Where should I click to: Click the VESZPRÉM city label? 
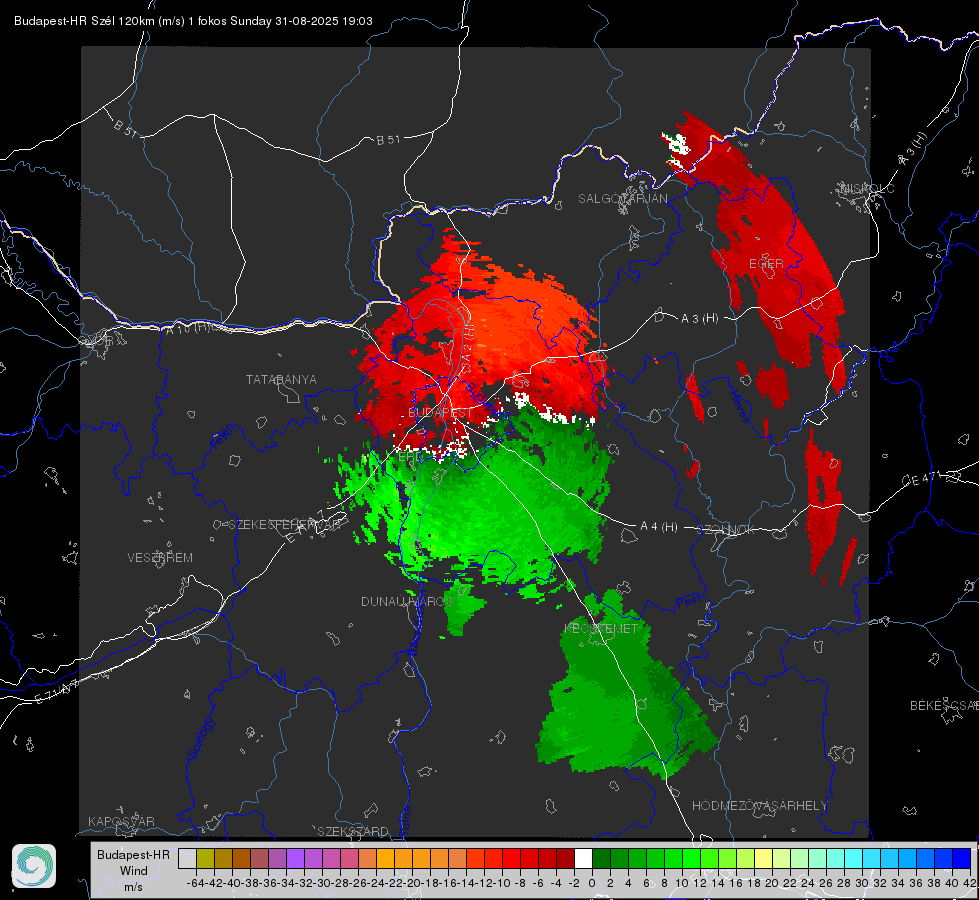[x=160, y=558]
